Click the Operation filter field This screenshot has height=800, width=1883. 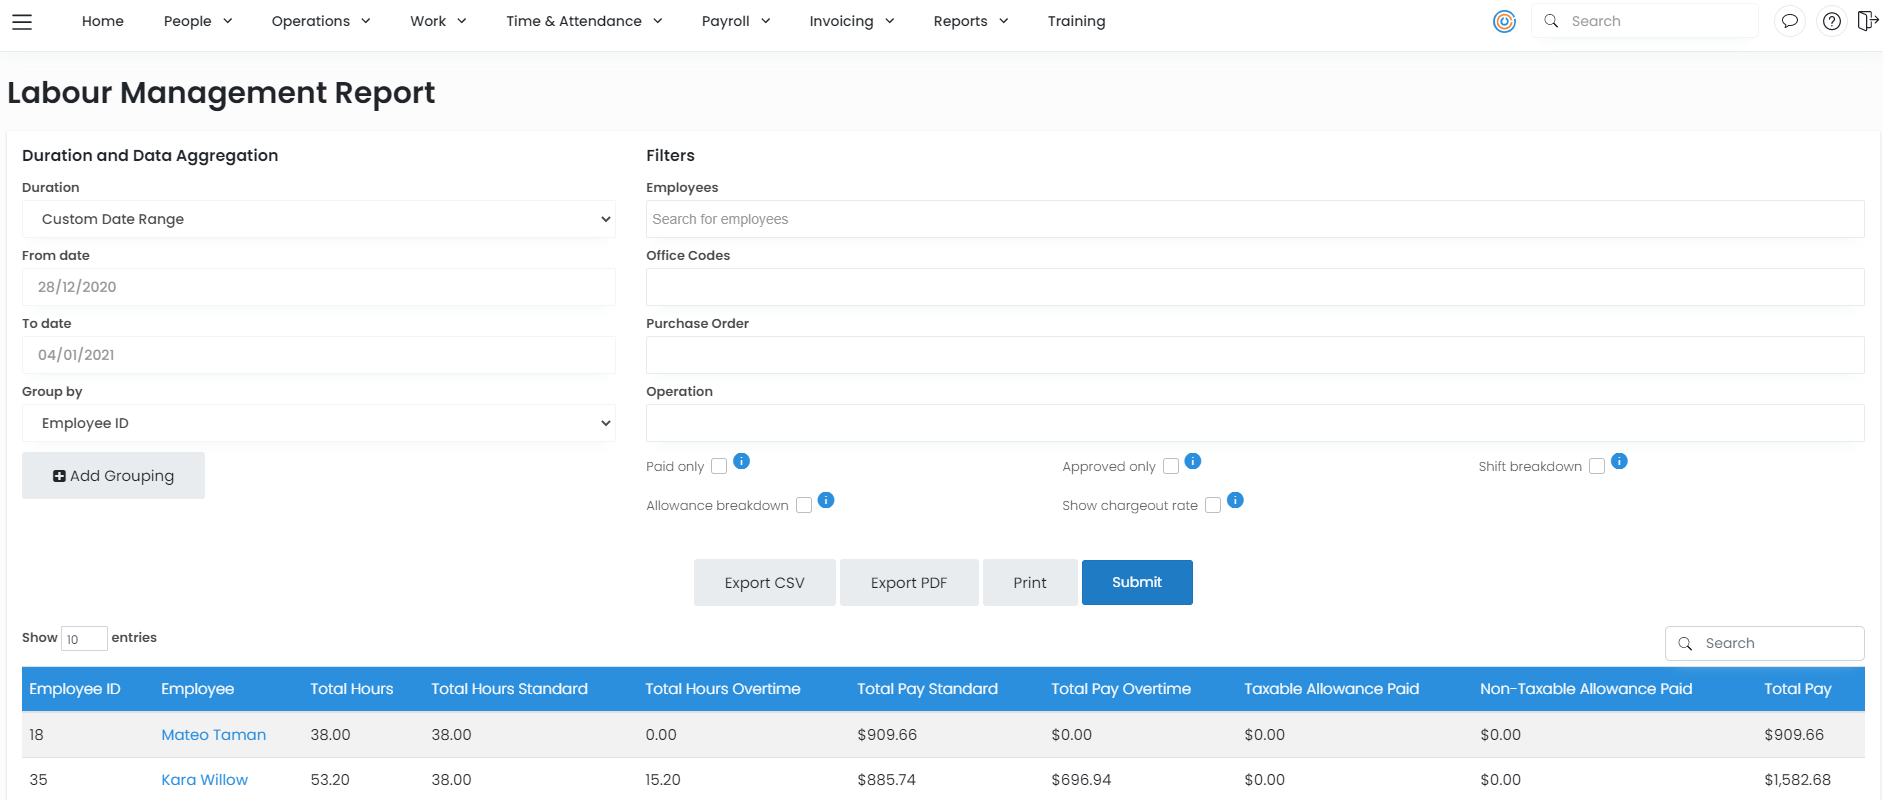point(1255,423)
